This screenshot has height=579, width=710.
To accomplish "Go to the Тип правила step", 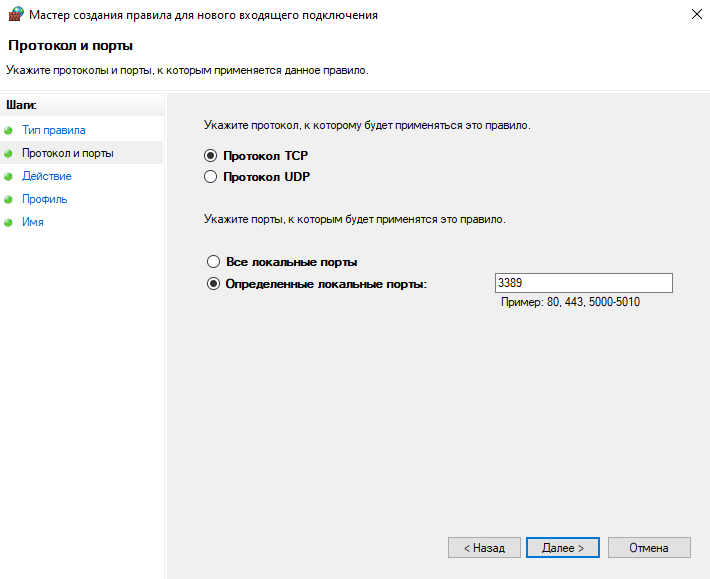I will [53, 130].
